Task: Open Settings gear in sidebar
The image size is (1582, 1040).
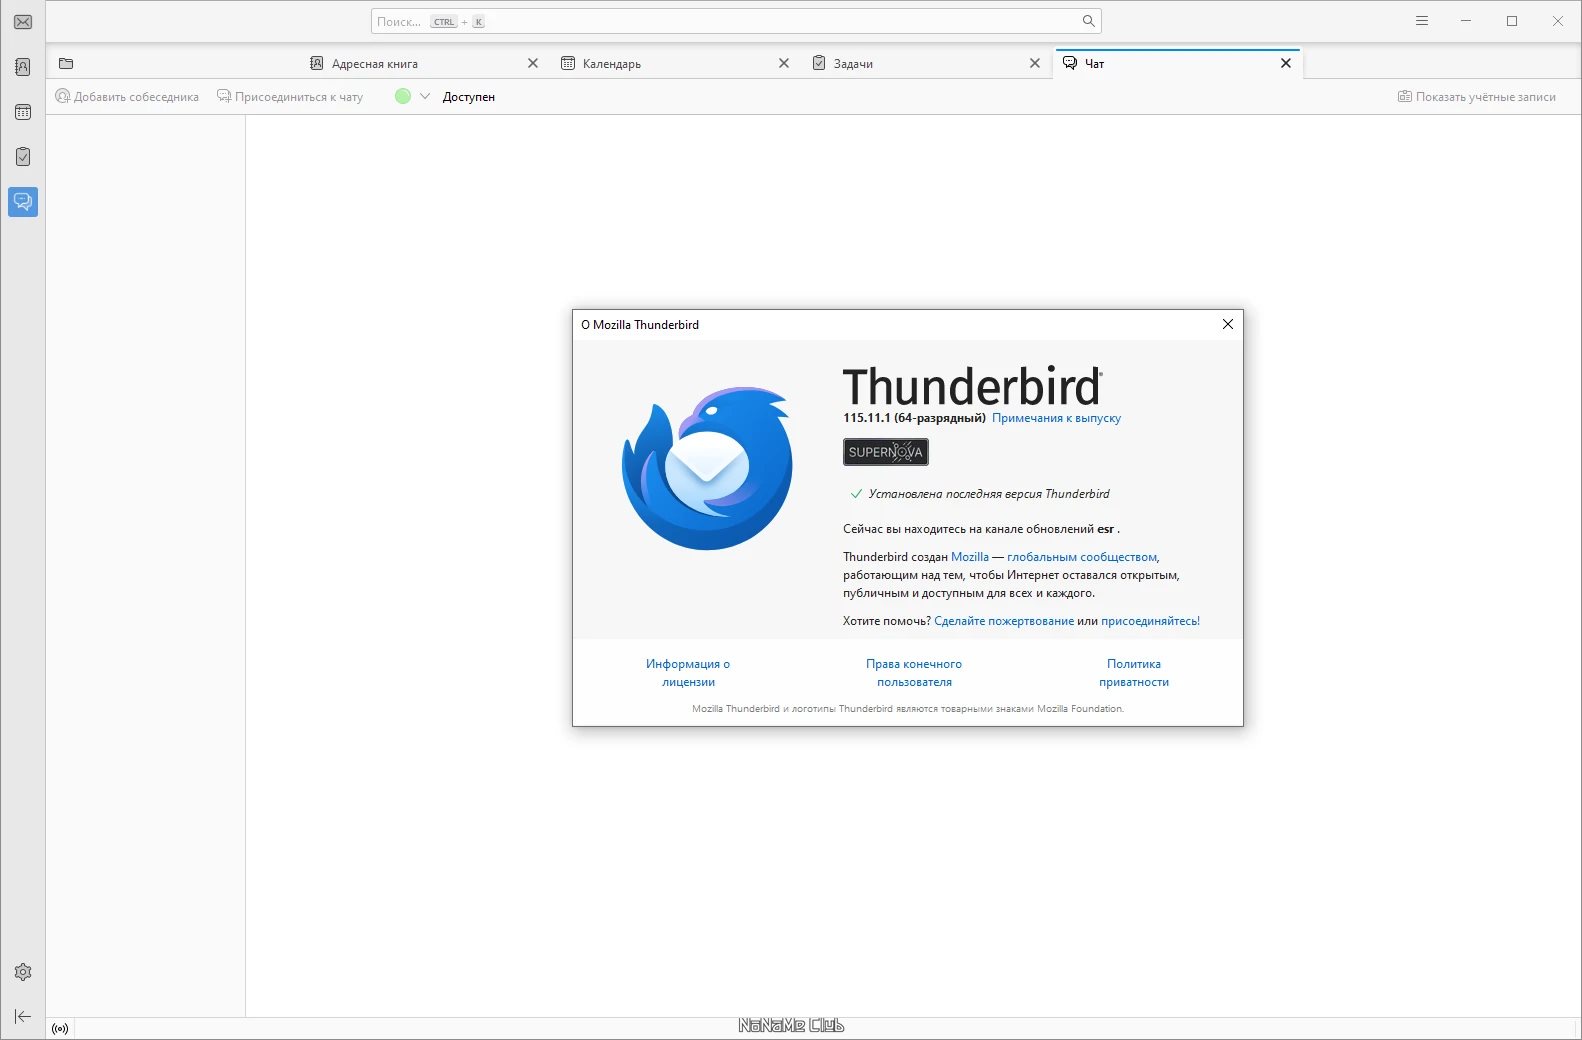Action: click(x=23, y=972)
